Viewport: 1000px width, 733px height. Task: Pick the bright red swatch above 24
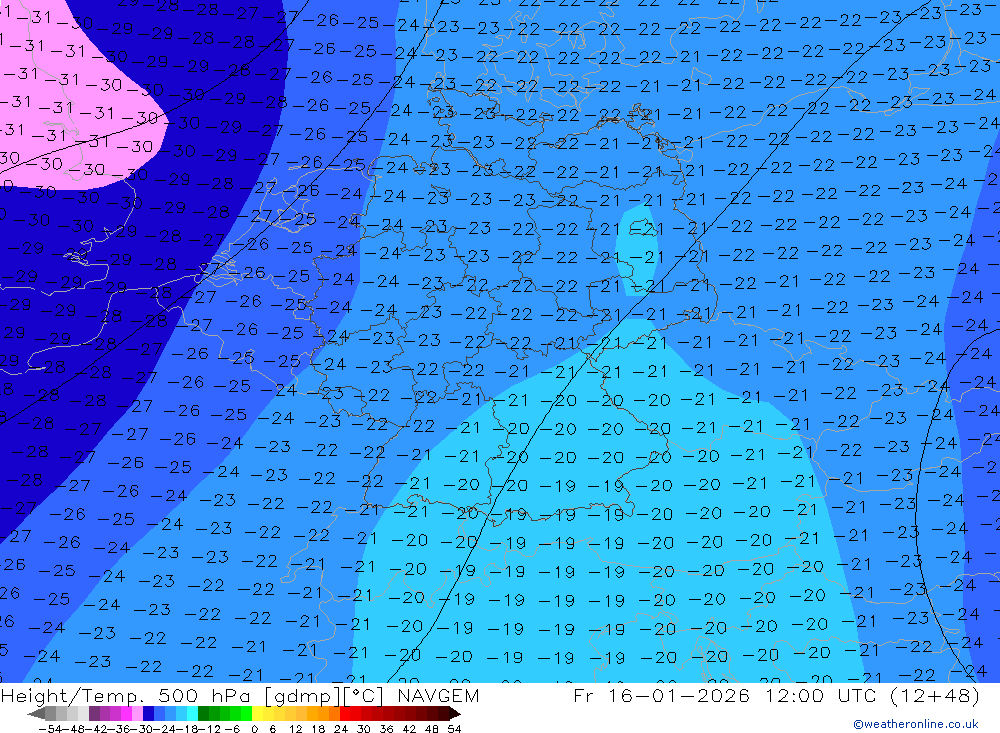coord(346,713)
